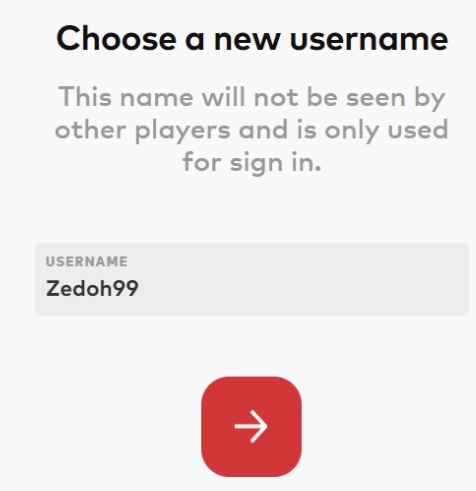
Task: Click the '99' digits in the username
Action: [126, 289]
